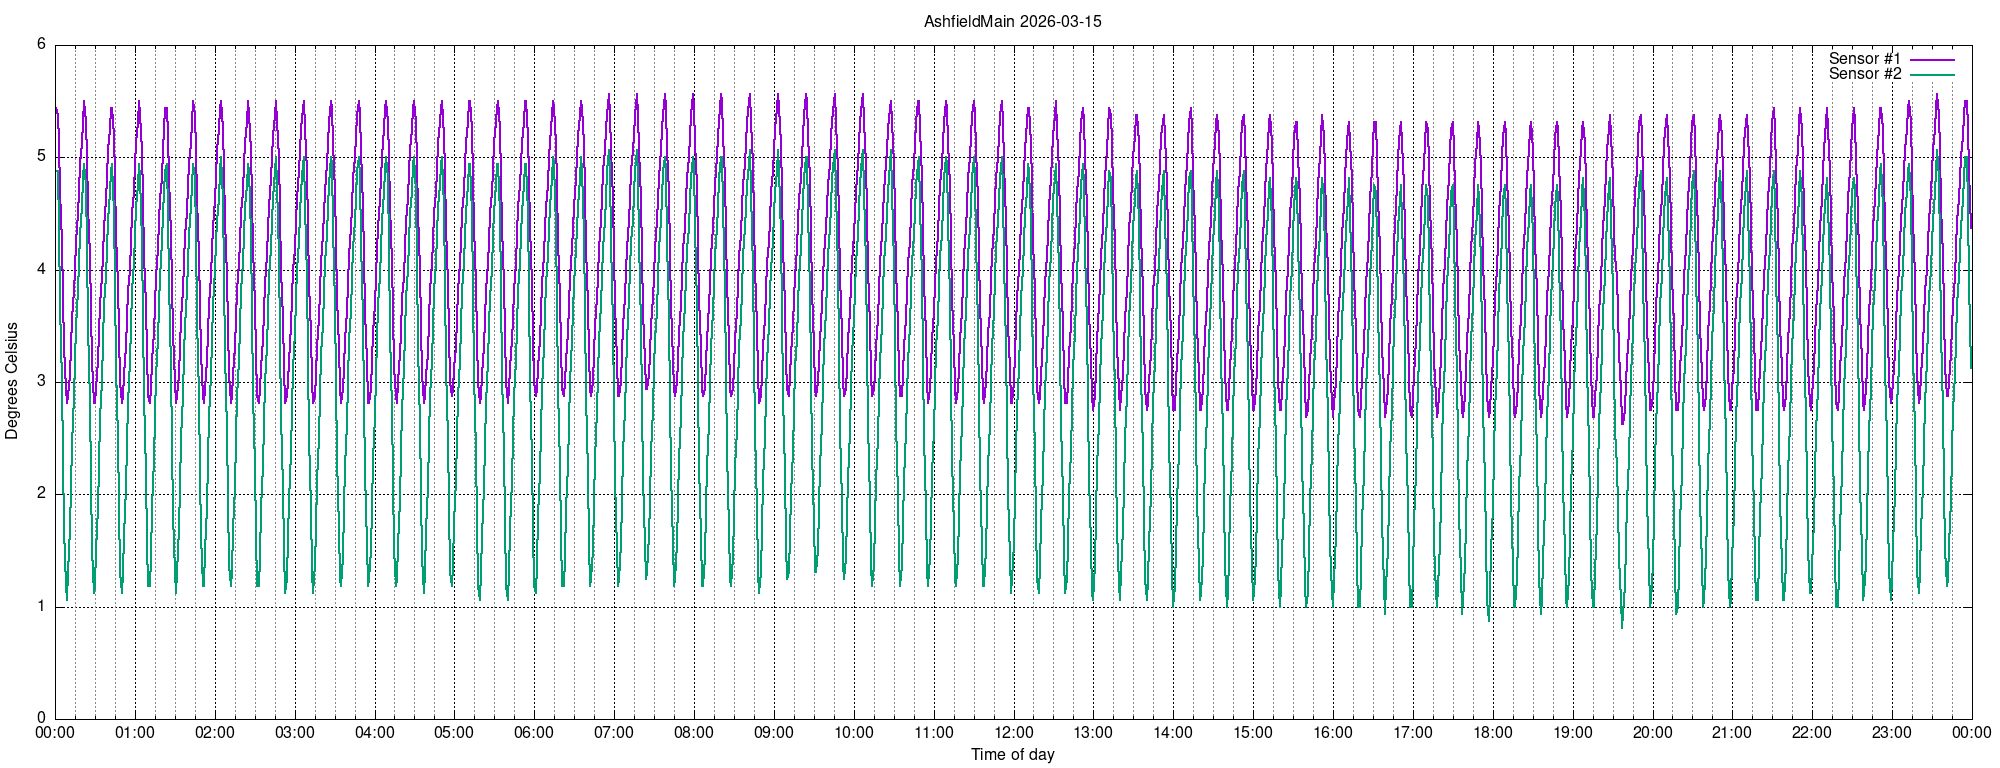Image resolution: width=2000 pixels, height=768 pixels.
Task: Click the Time of day axis label
Action: pos(1012,754)
